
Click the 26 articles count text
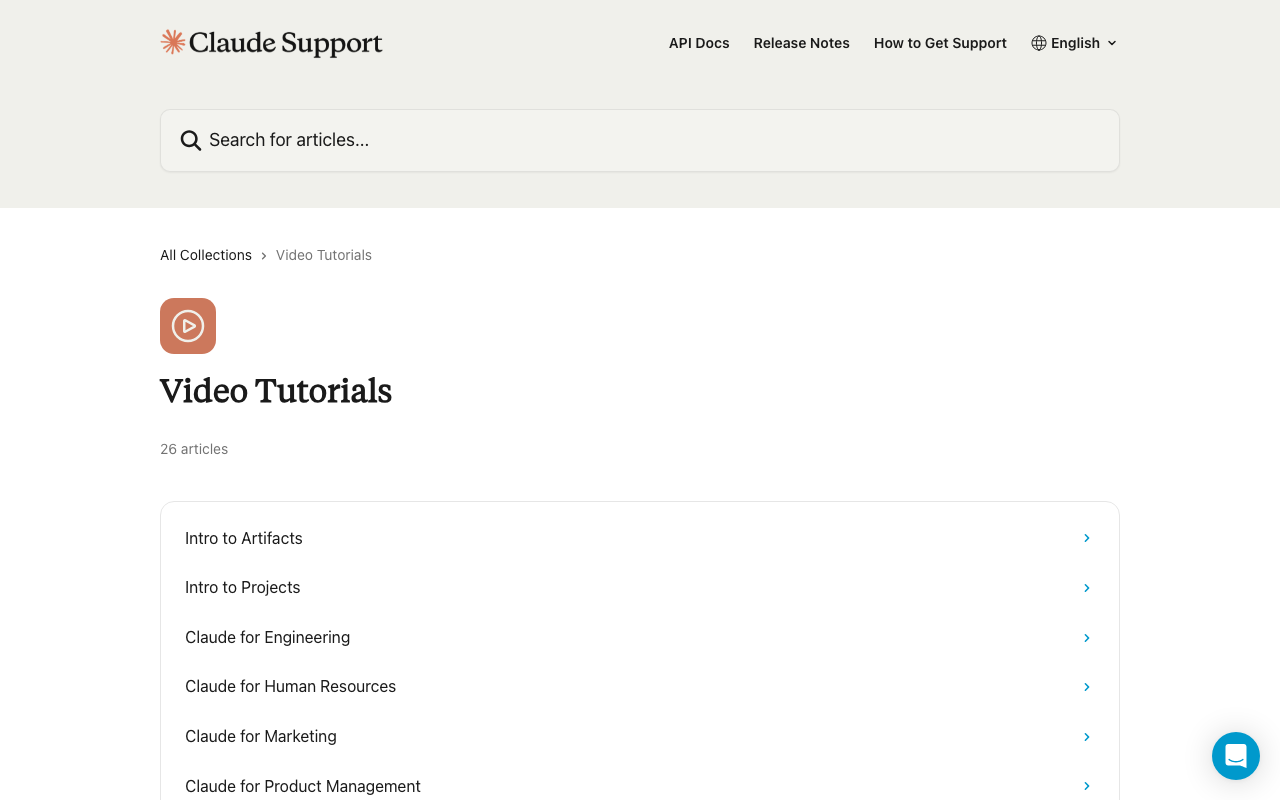click(x=194, y=449)
